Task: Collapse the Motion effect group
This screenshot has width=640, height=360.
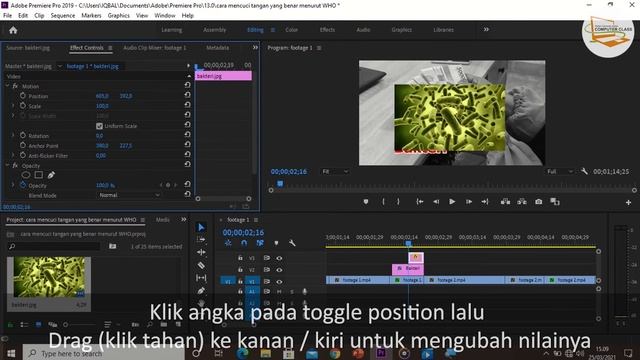Action: tap(7, 86)
